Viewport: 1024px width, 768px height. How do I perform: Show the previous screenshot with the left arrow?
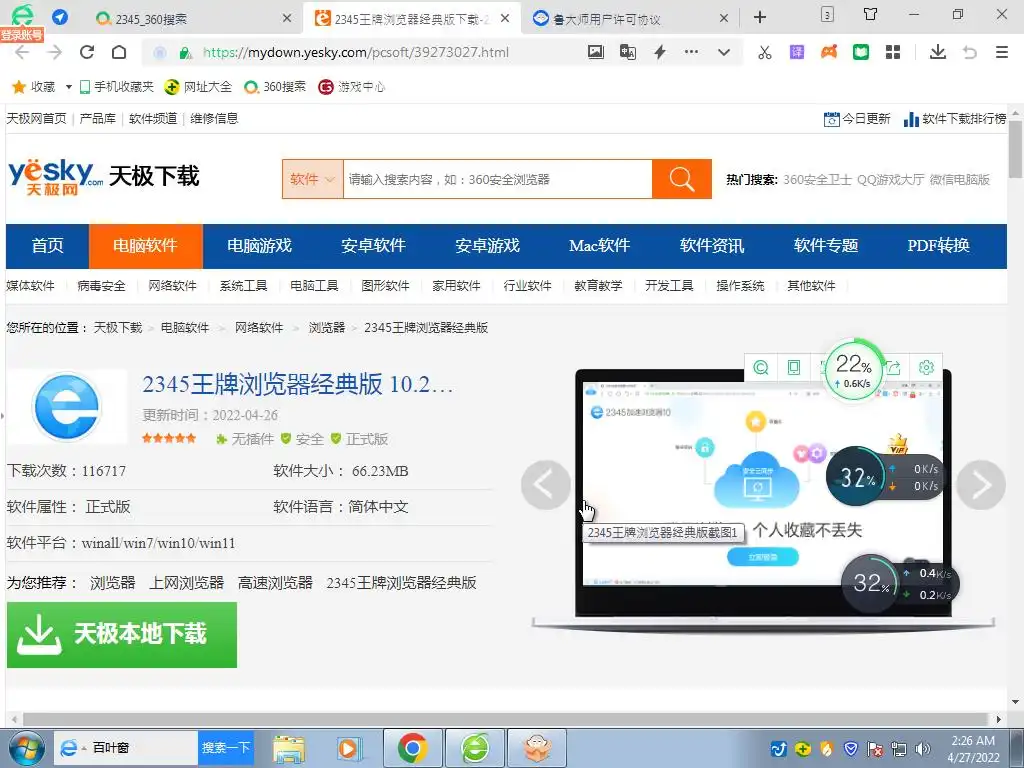[x=545, y=485]
